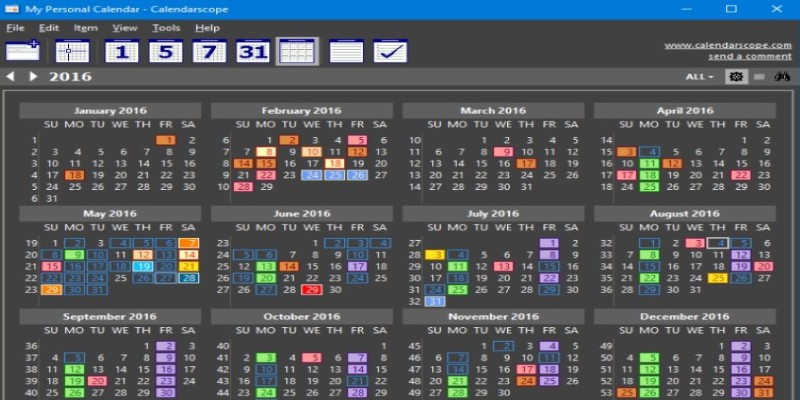The height and width of the screenshot is (400, 800).
Task: Switch to the 5-day work week view
Action: click(165, 51)
